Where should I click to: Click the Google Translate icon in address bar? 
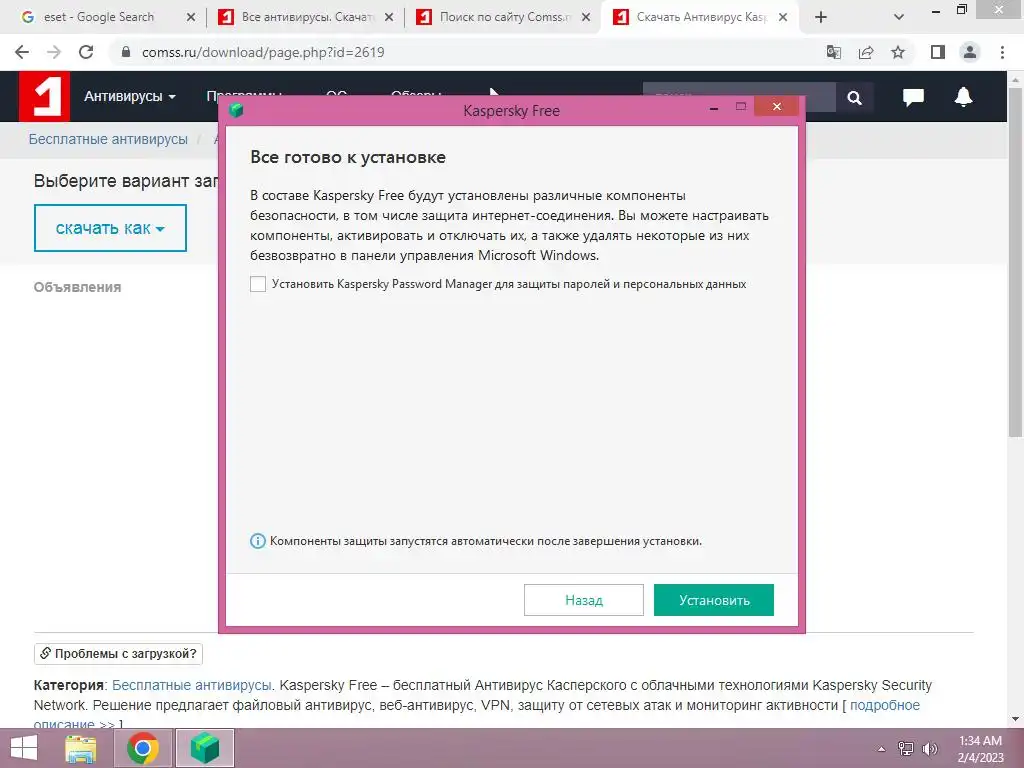point(834,52)
